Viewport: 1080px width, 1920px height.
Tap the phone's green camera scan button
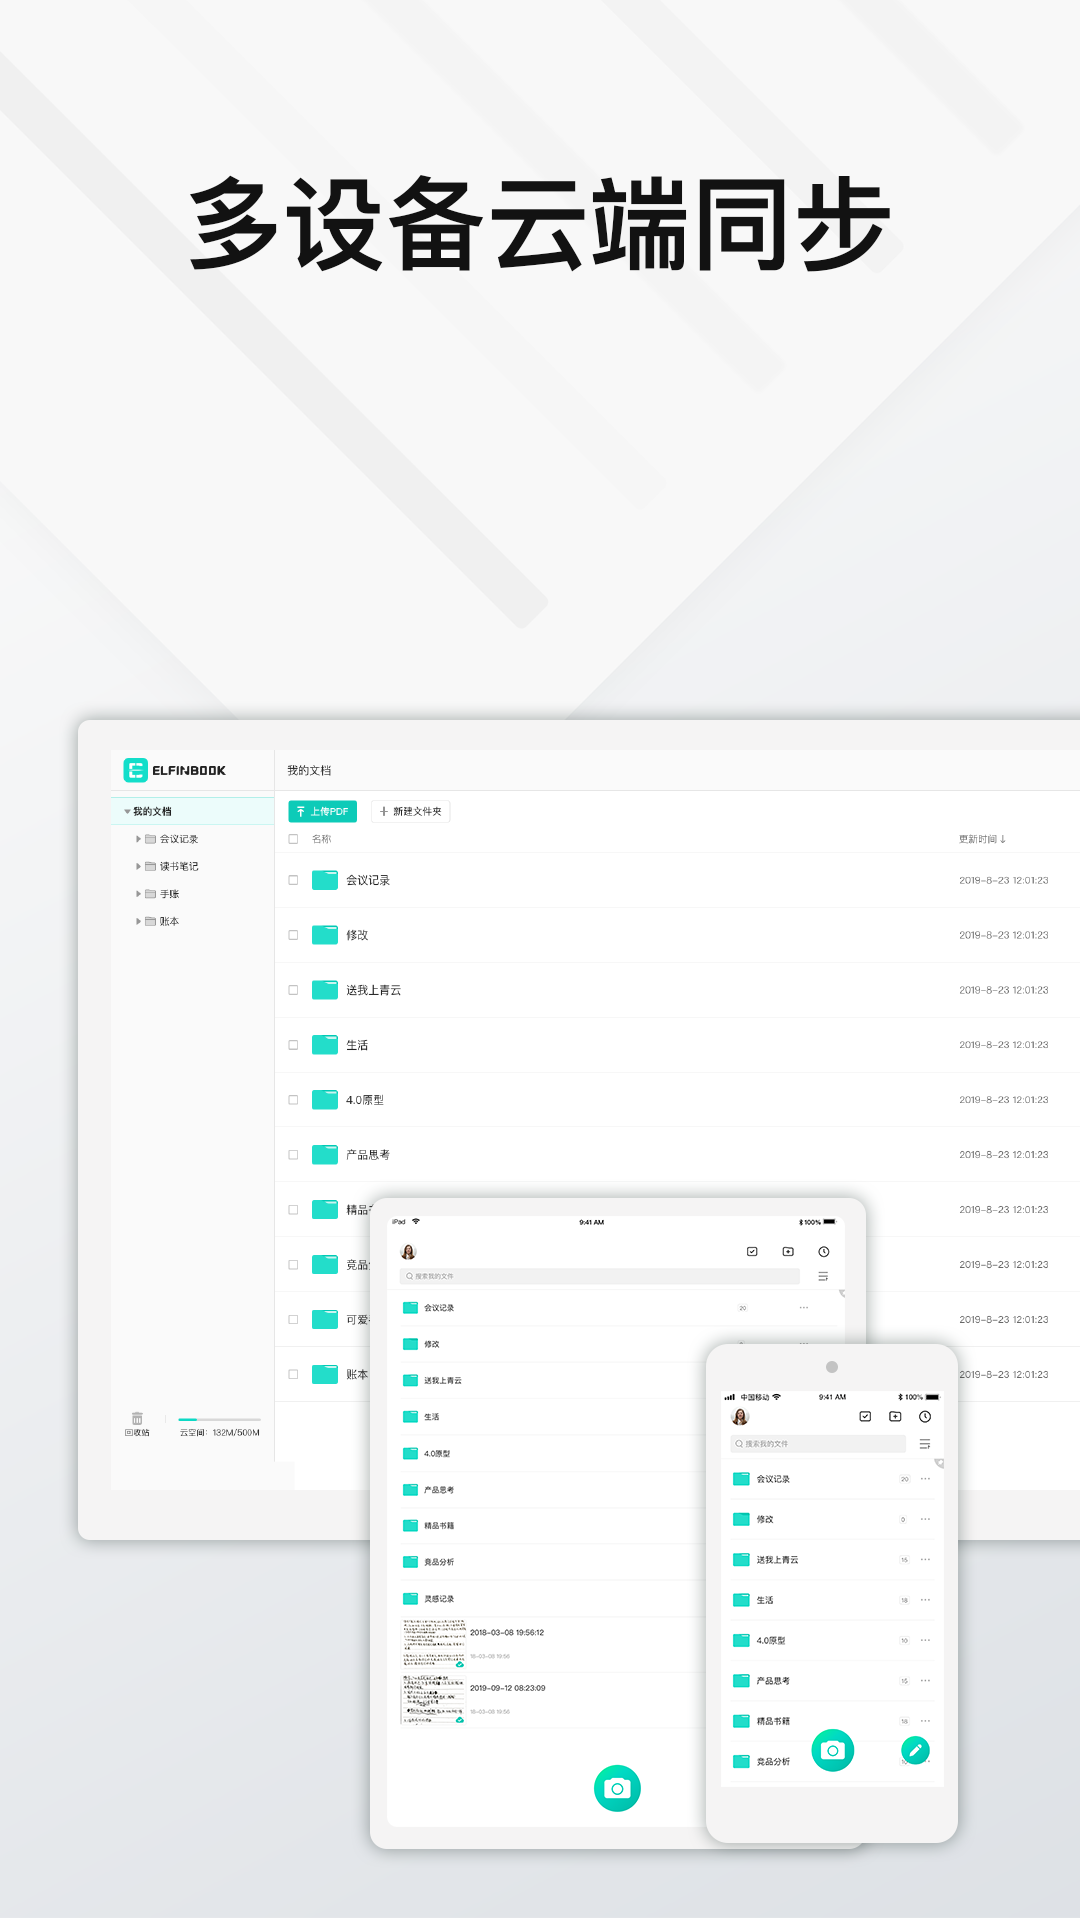[832, 1750]
